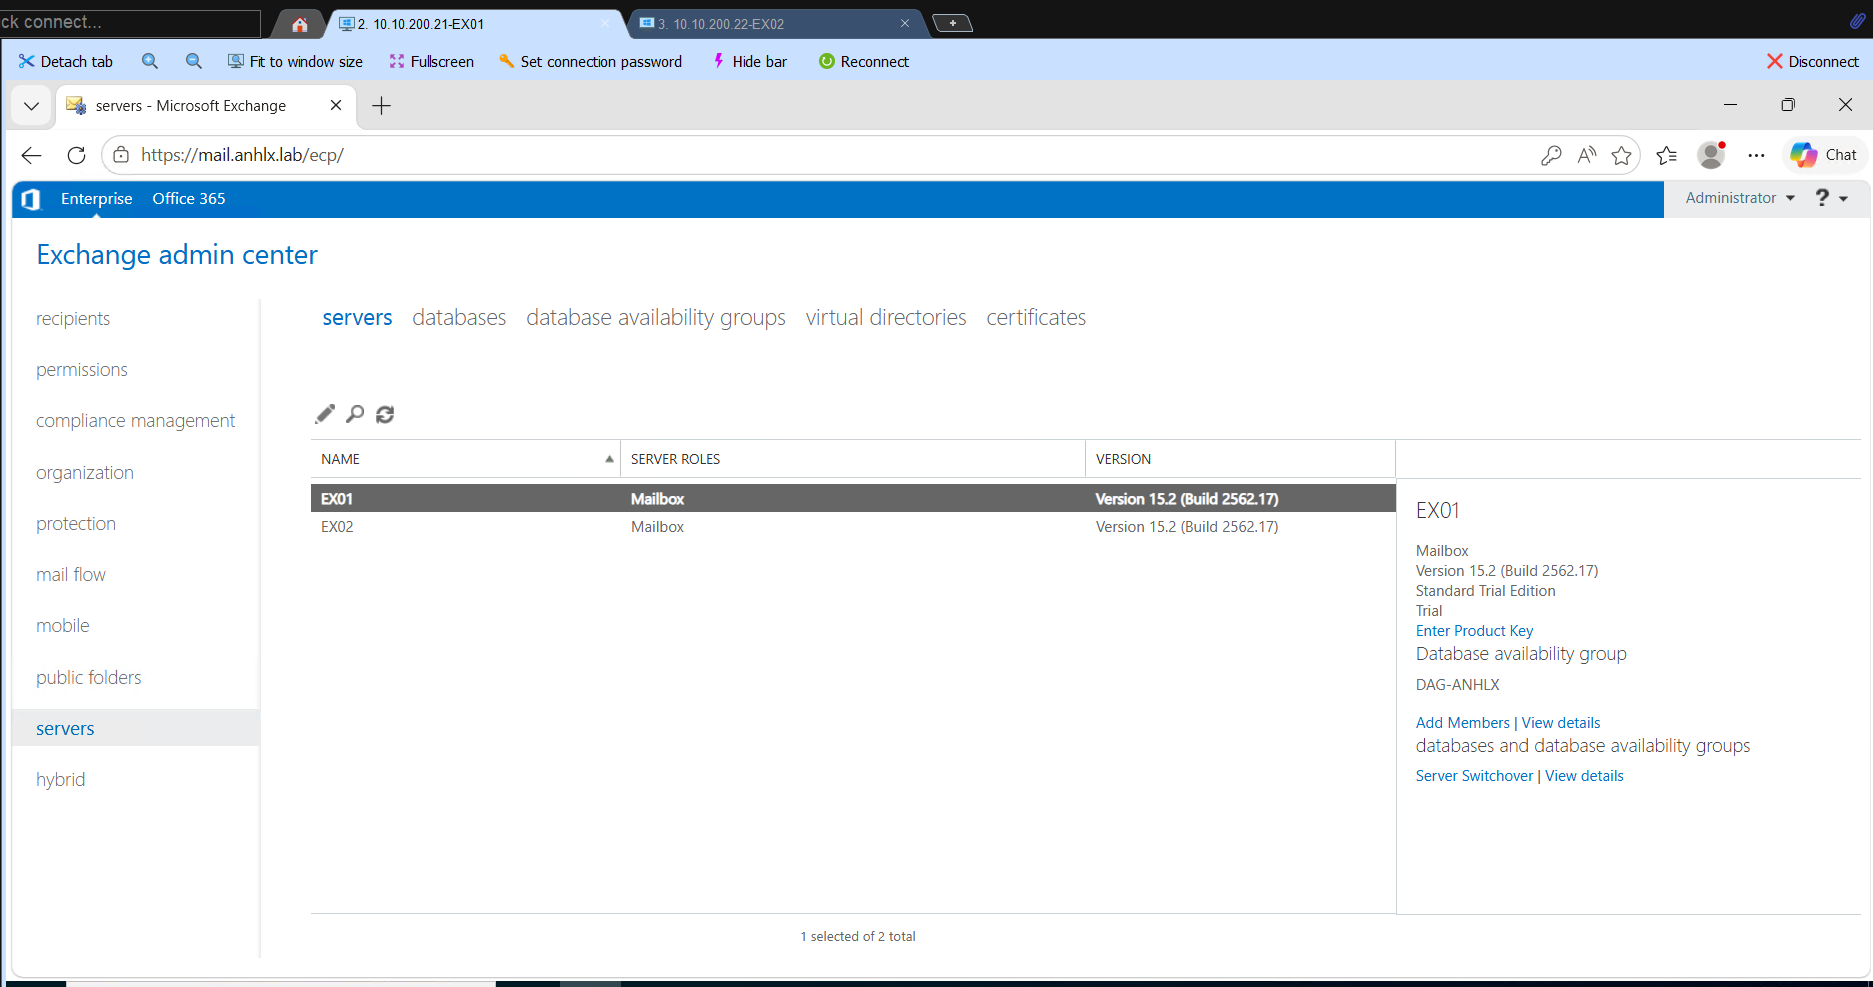Add a new connection tab
This screenshot has width=1873, height=987.
(x=953, y=23)
